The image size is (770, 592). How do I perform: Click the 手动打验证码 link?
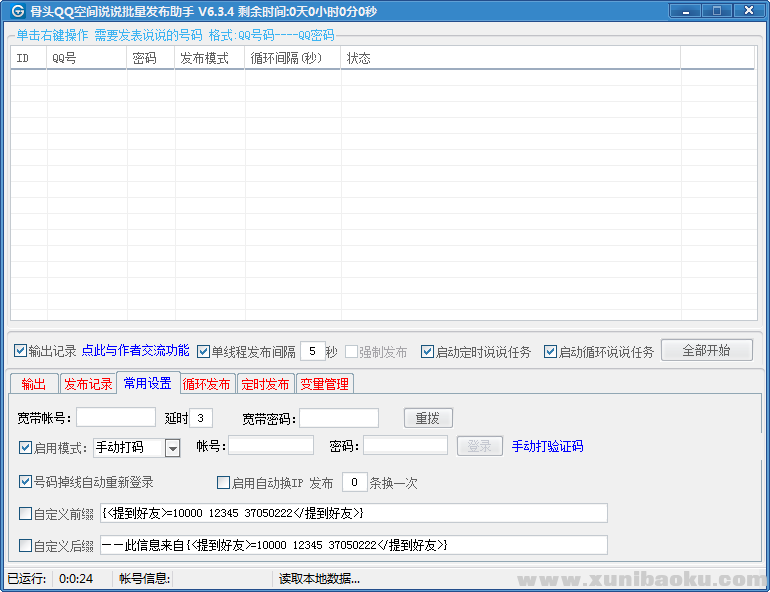(x=547, y=447)
